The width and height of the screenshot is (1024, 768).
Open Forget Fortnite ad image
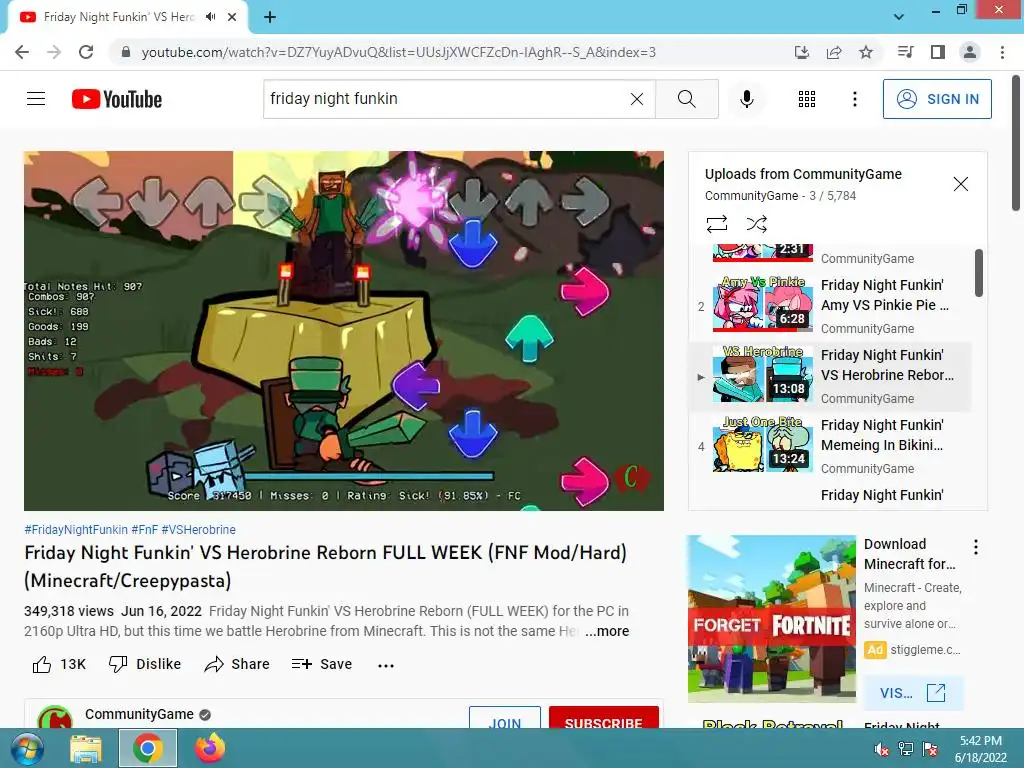click(x=772, y=618)
